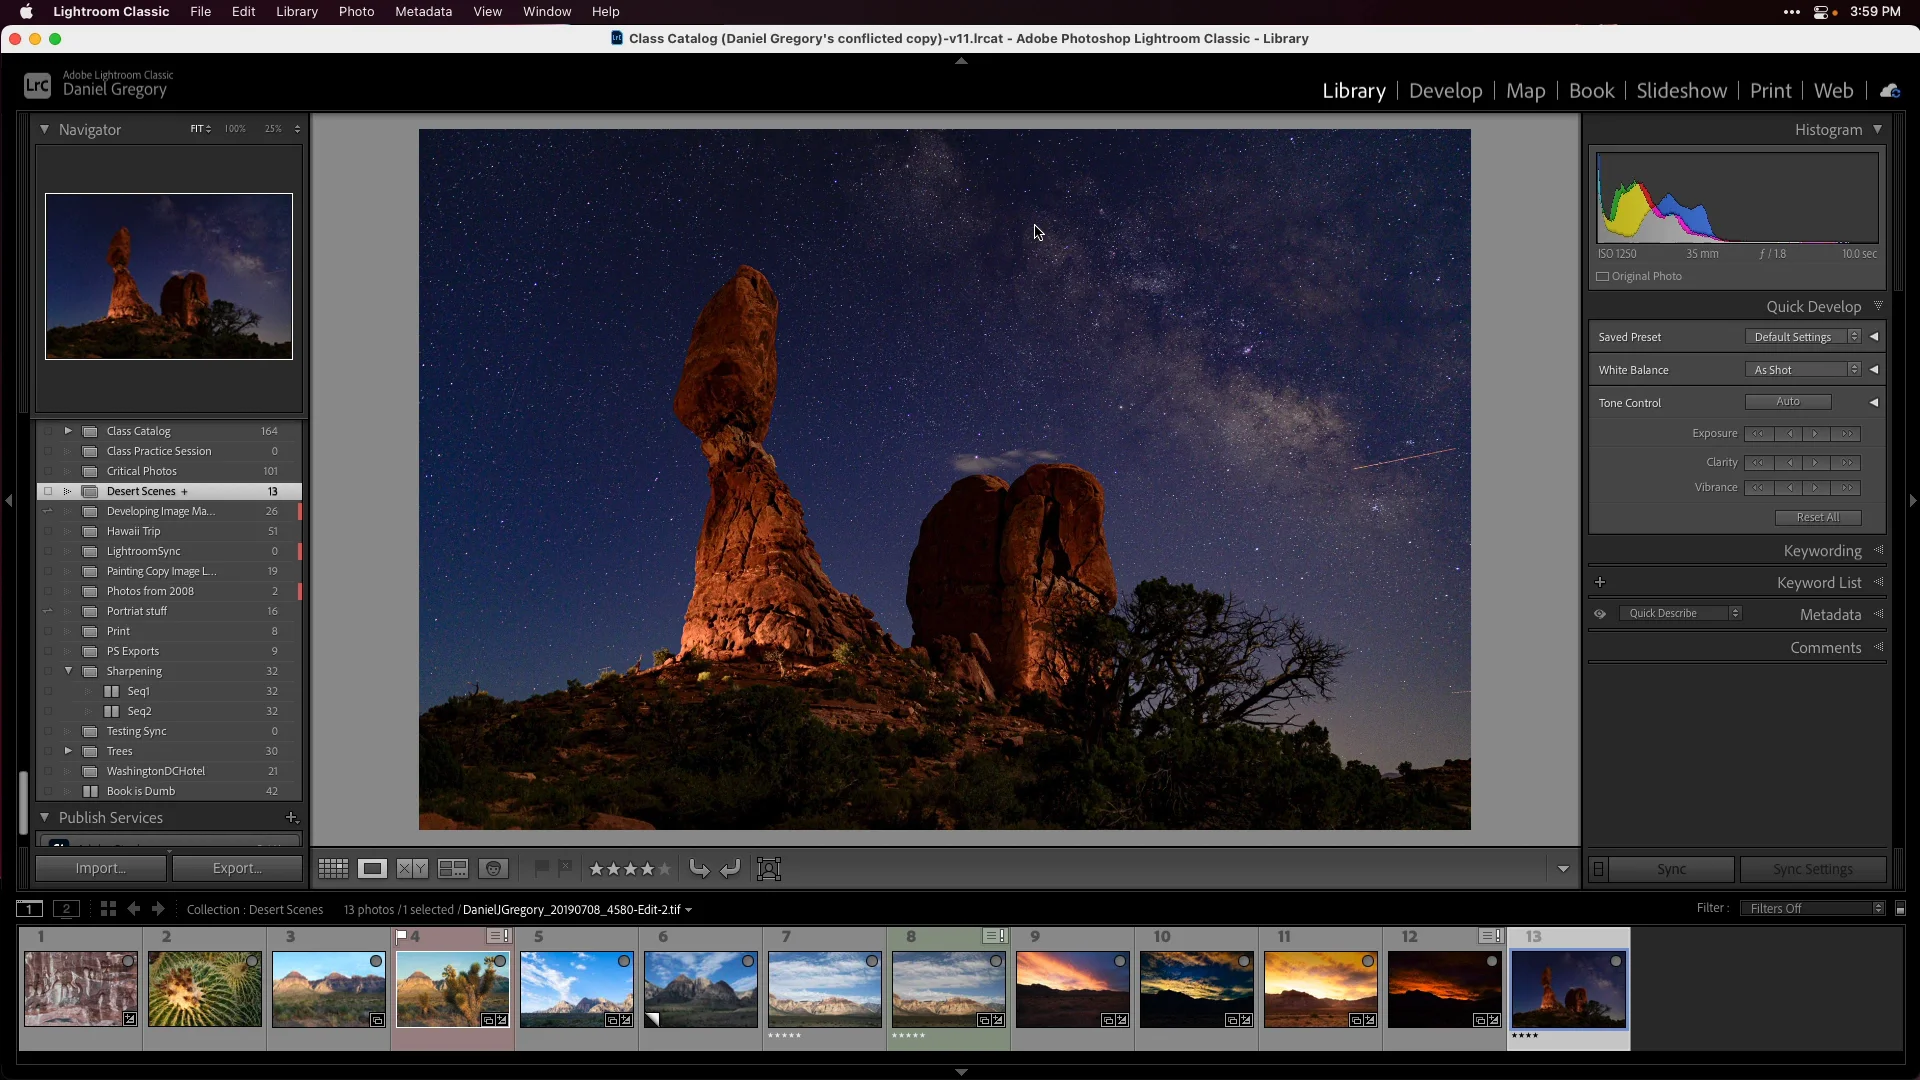
Task: Switch to the Develop module
Action: point(1445,91)
